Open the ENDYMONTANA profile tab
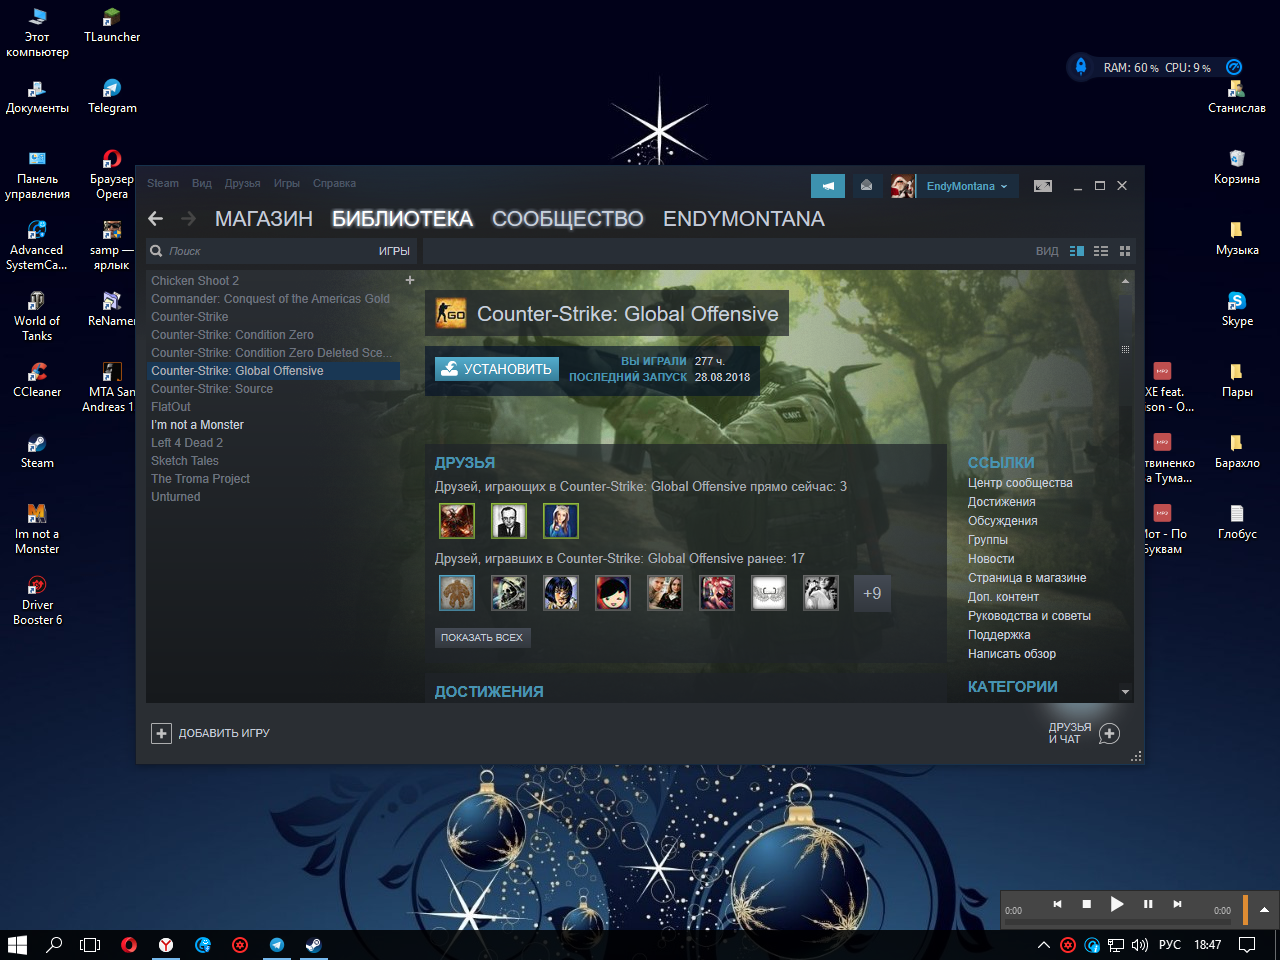Image resolution: width=1280 pixels, height=960 pixels. click(x=744, y=219)
